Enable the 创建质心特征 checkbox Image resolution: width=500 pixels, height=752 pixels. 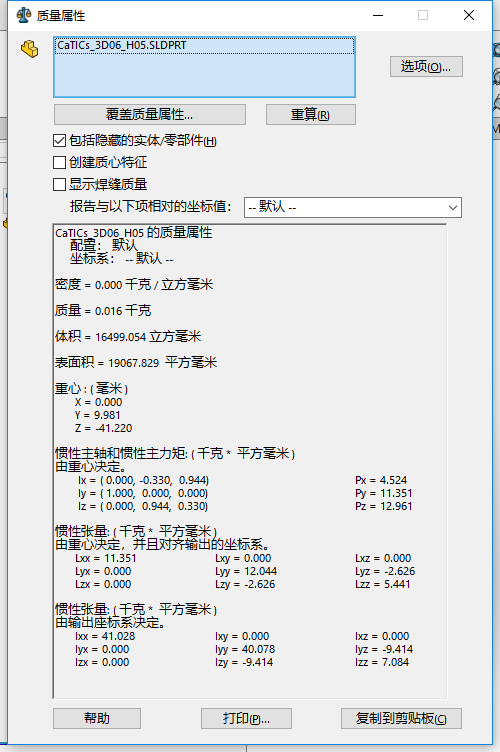(x=59, y=163)
